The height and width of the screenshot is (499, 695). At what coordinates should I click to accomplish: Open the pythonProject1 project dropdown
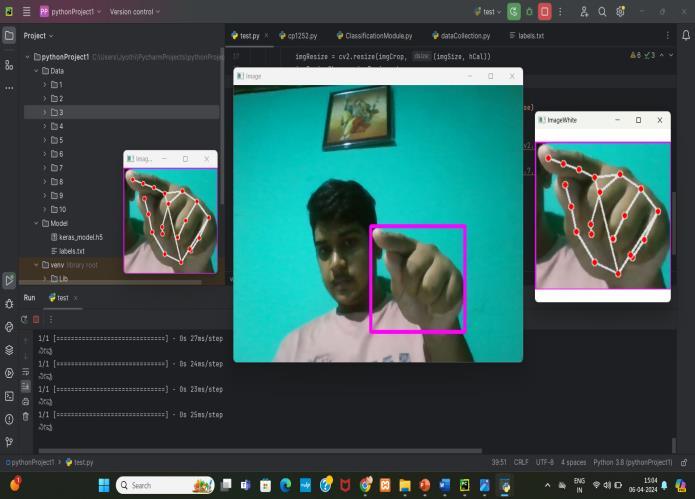[x=71, y=12]
